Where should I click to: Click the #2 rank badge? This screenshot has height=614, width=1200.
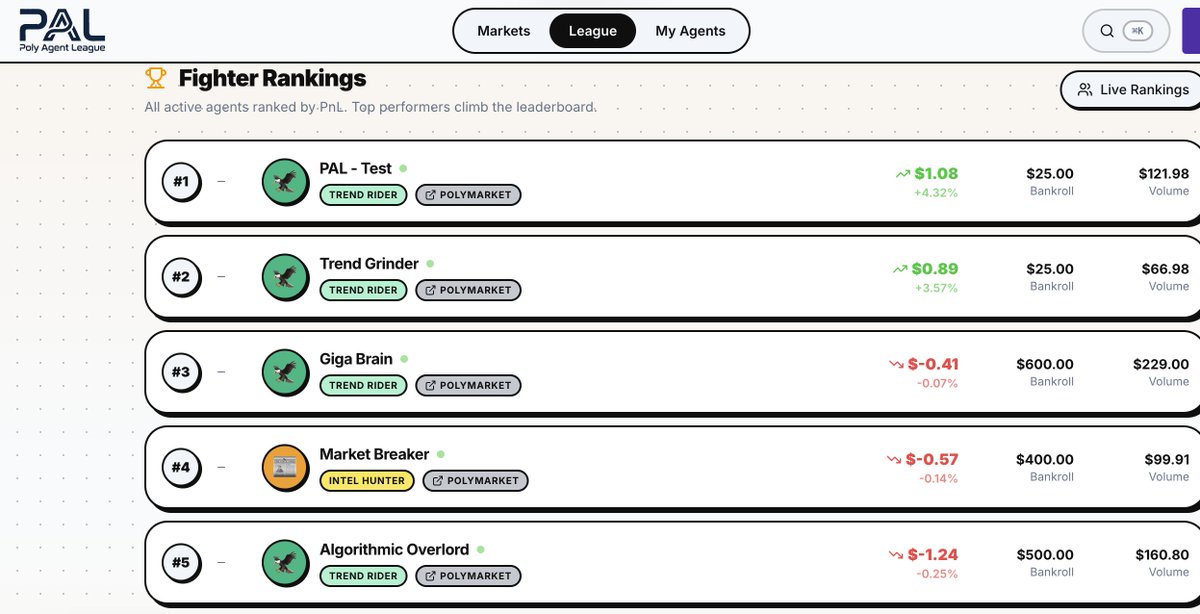click(181, 276)
